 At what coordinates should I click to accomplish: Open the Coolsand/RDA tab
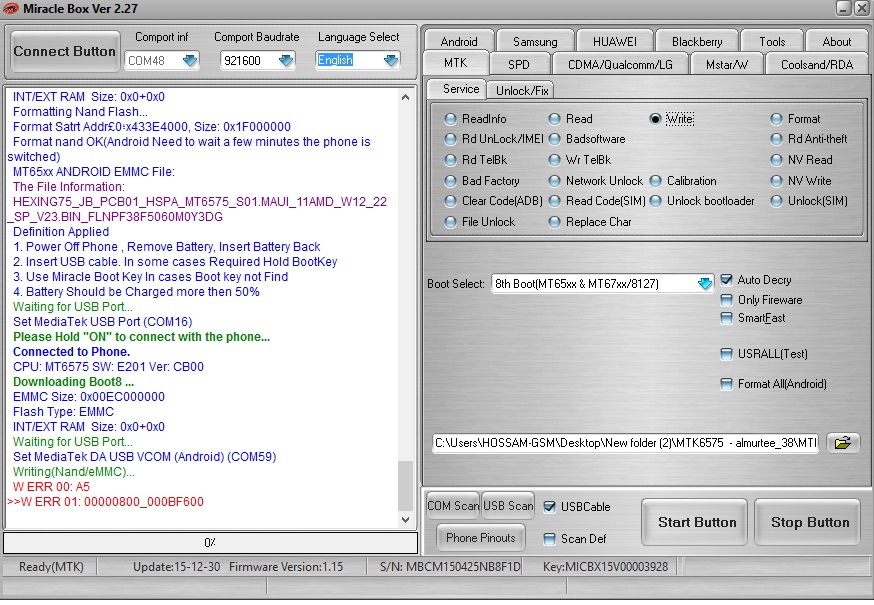pos(817,64)
